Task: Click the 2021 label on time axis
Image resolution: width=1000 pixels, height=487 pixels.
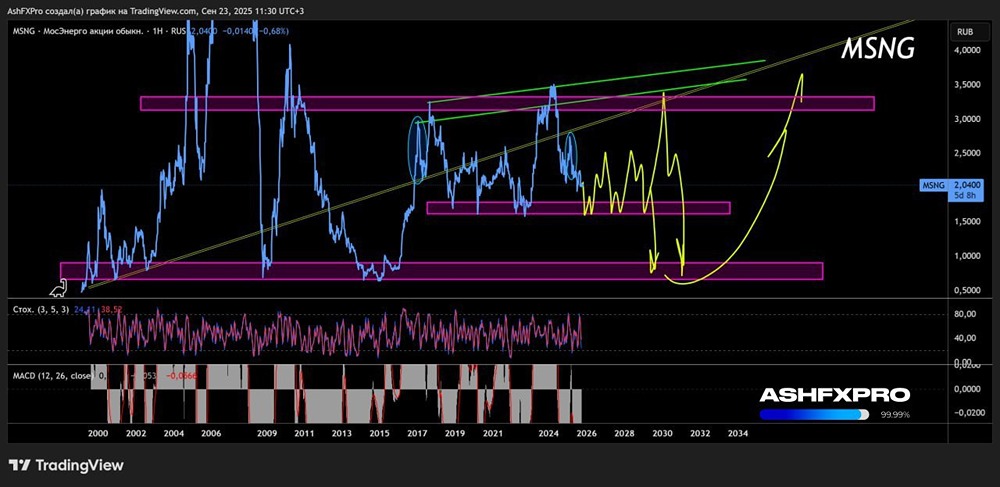Action: click(492, 433)
